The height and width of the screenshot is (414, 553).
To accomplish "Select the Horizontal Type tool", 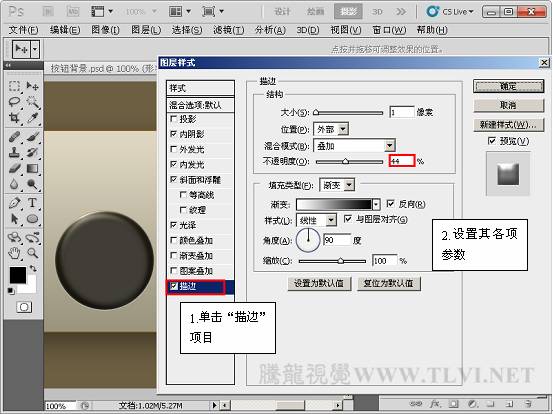I will tap(32, 203).
